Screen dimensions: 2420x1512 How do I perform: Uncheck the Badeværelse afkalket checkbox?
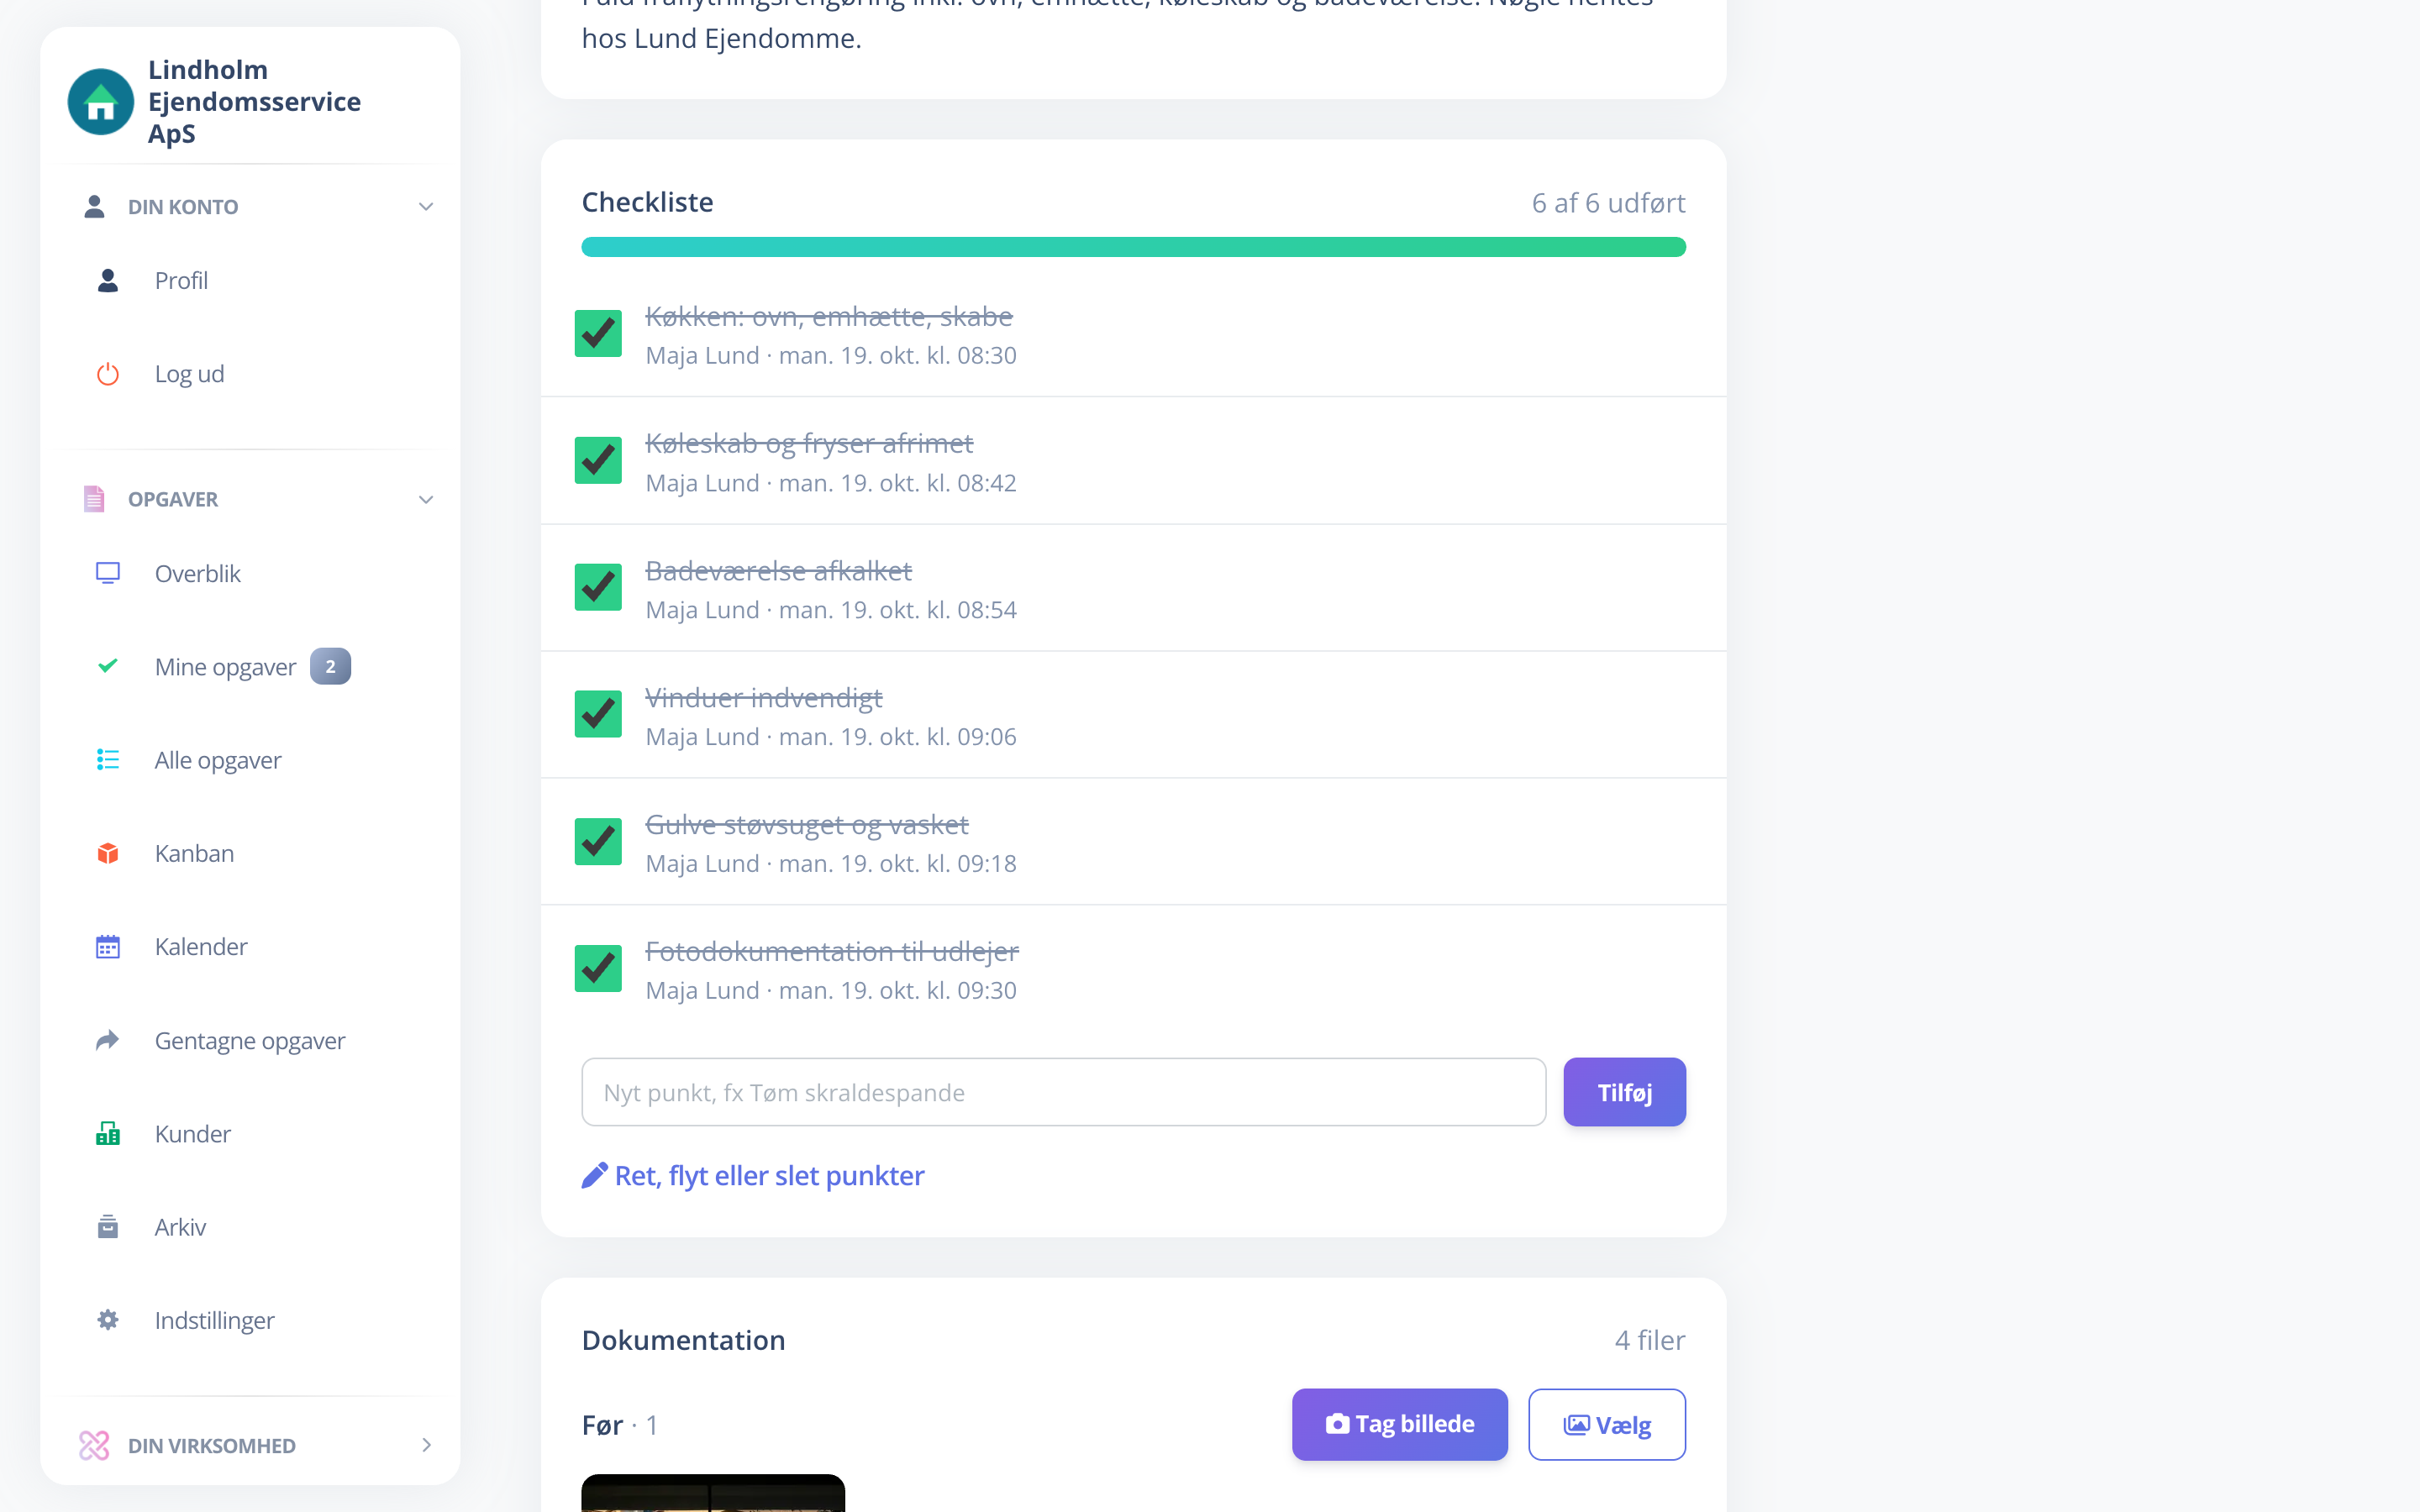598,588
